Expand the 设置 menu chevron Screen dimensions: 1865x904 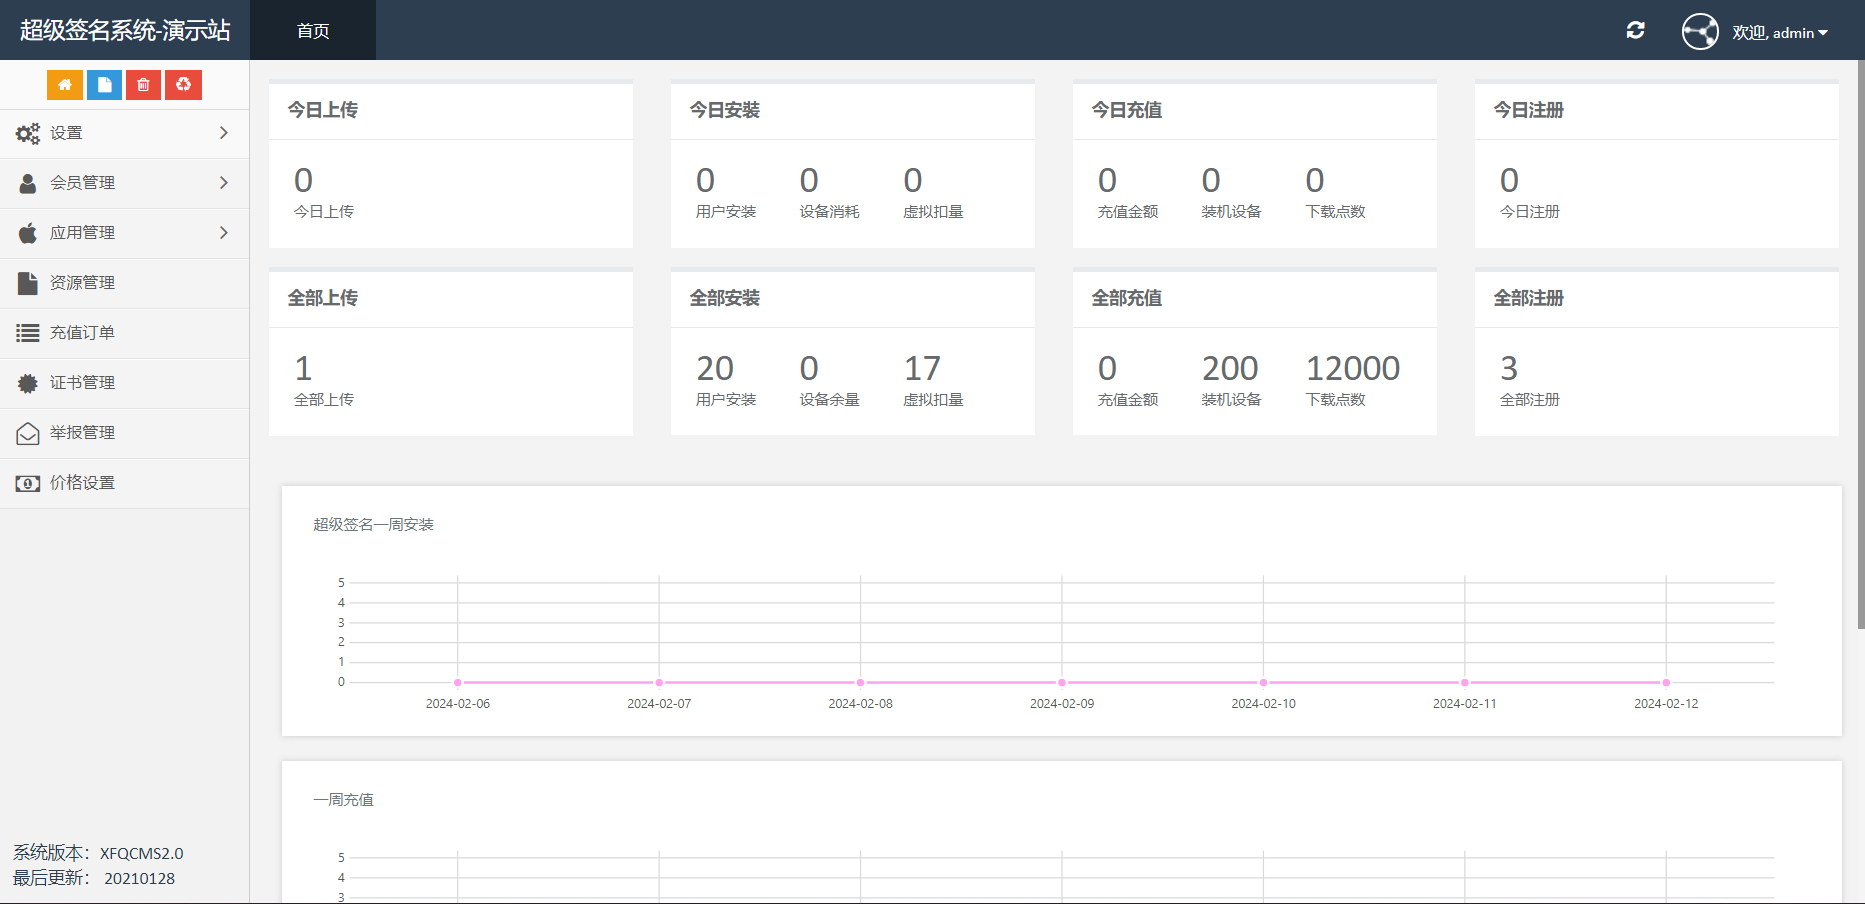click(224, 133)
